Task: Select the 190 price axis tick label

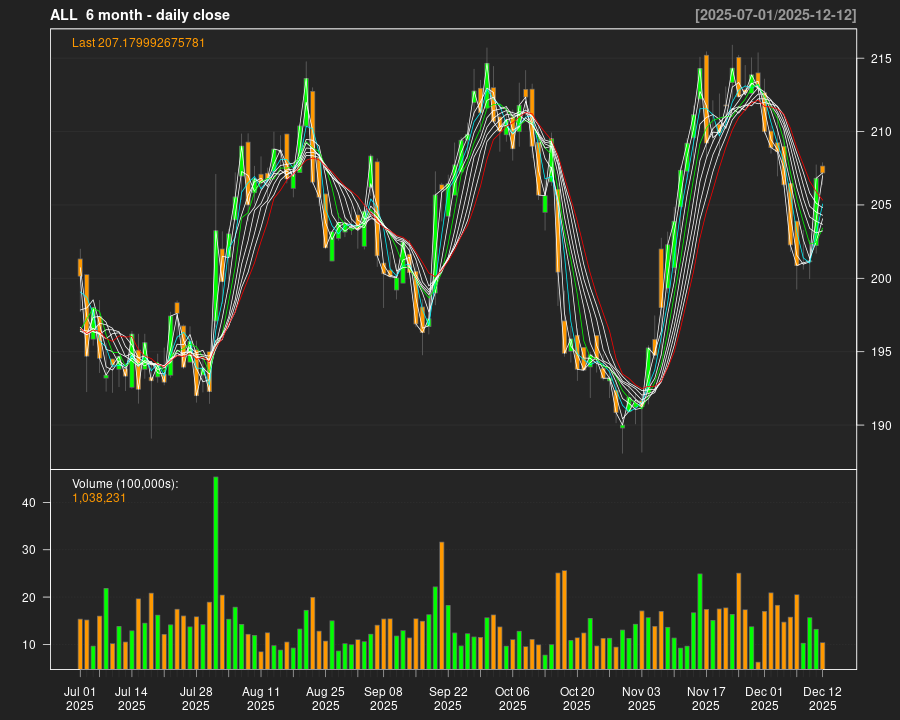Action: (x=878, y=426)
